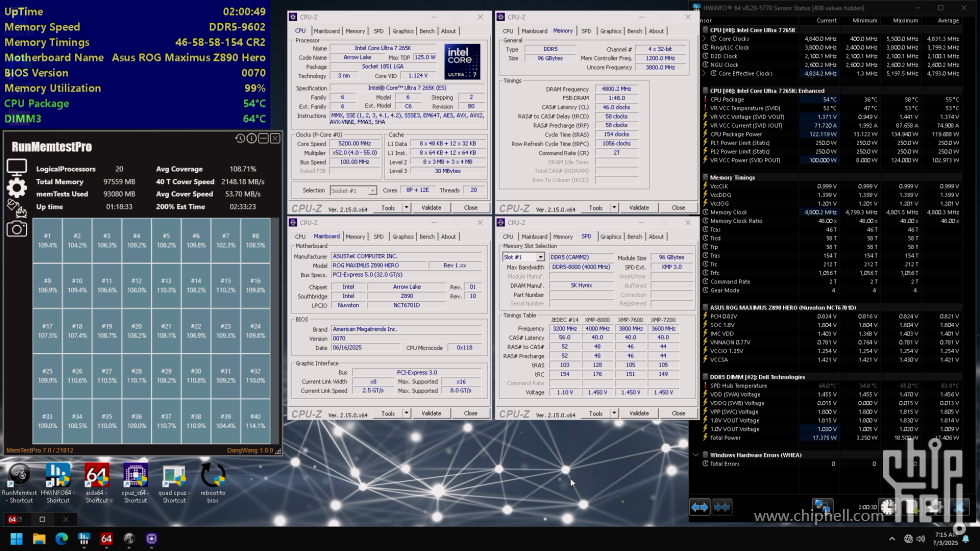Click Close in the Memory tab window
This screenshot has width=980, height=551.
tap(678, 207)
